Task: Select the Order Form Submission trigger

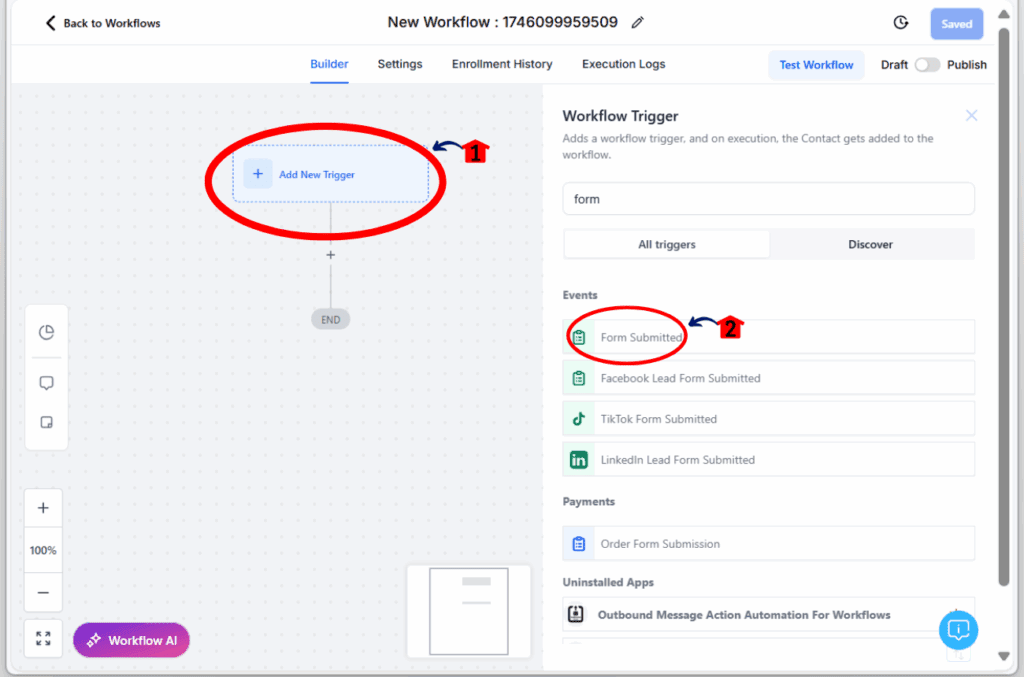Action: pyautogui.click(x=769, y=544)
